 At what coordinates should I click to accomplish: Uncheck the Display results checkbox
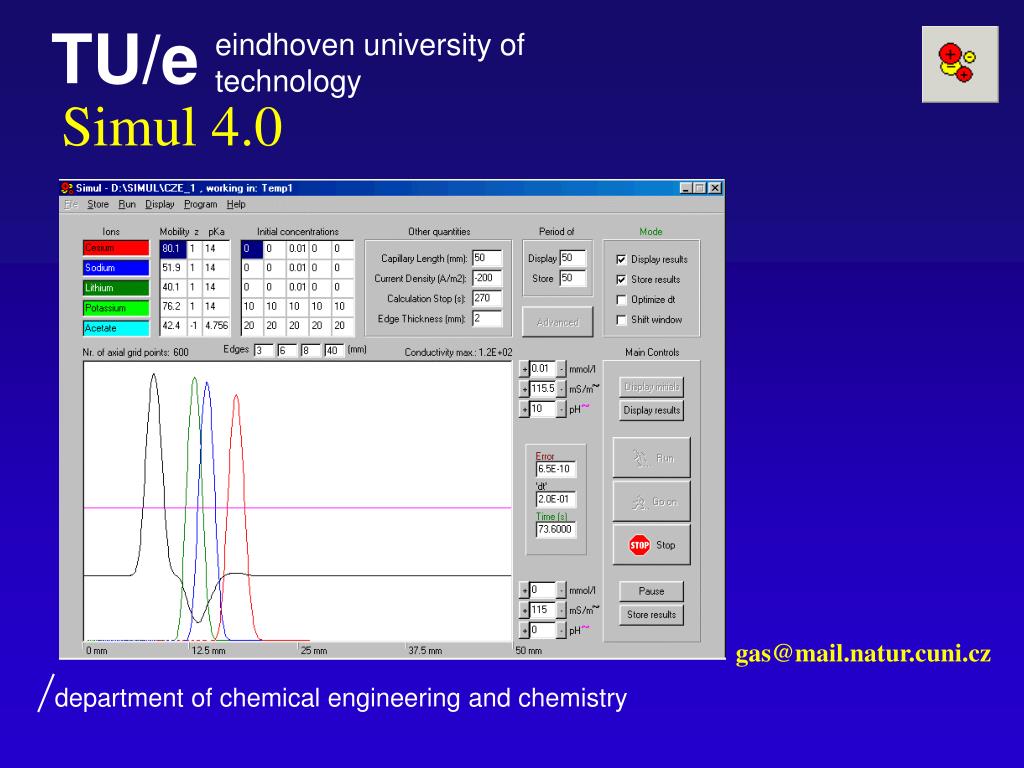pos(621,259)
